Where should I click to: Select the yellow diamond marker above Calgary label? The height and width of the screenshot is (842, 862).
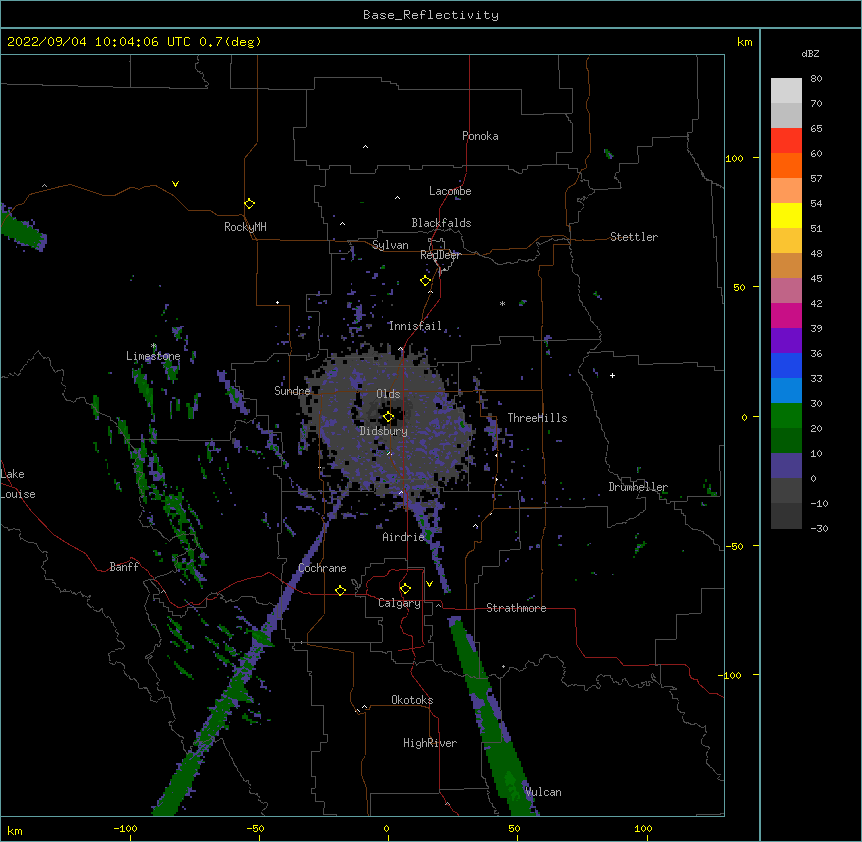pyautogui.click(x=405, y=589)
